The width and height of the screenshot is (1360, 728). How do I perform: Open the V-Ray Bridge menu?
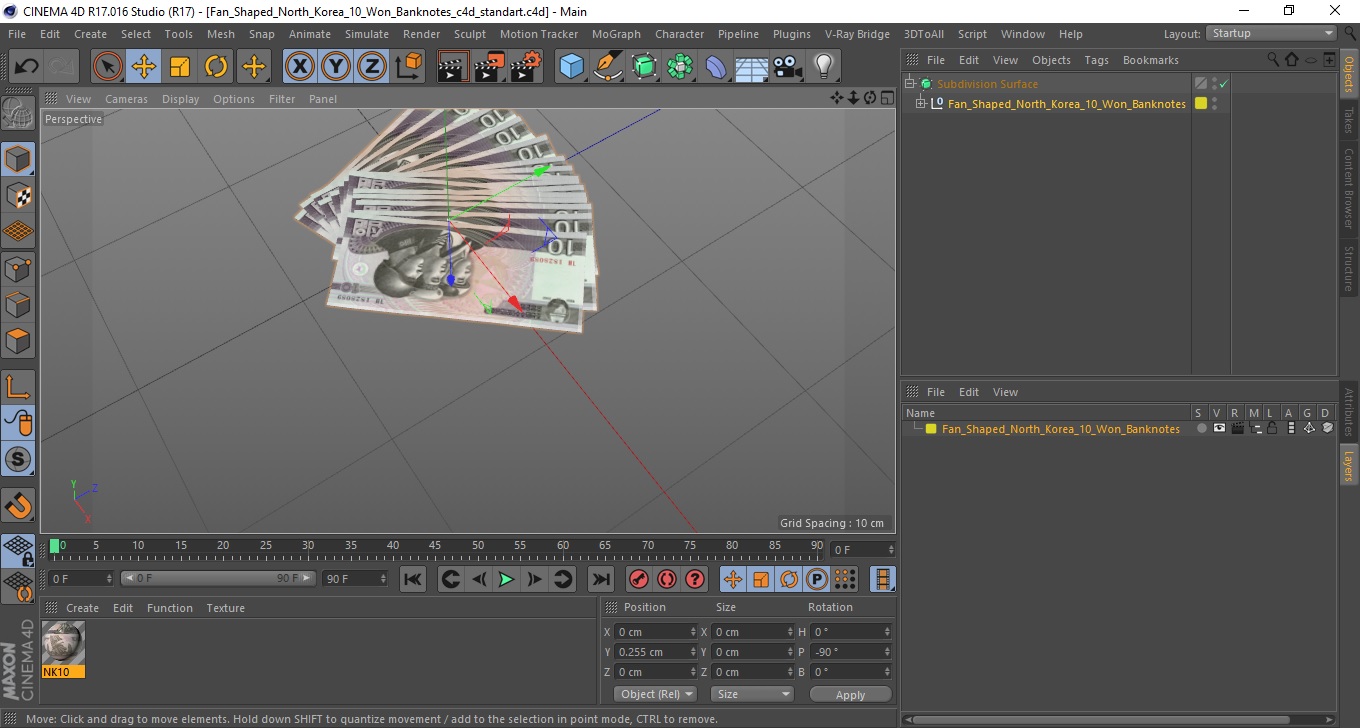(857, 34)
